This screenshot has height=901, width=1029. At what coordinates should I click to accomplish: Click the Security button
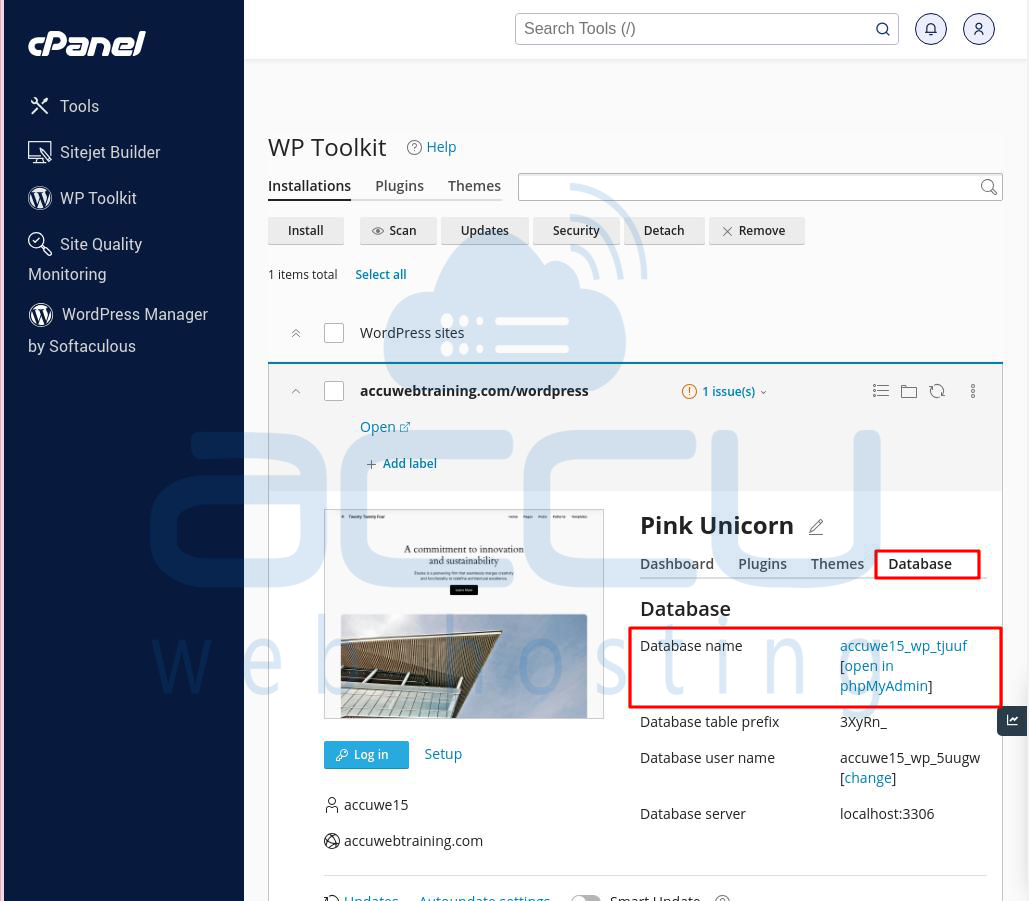576,230
